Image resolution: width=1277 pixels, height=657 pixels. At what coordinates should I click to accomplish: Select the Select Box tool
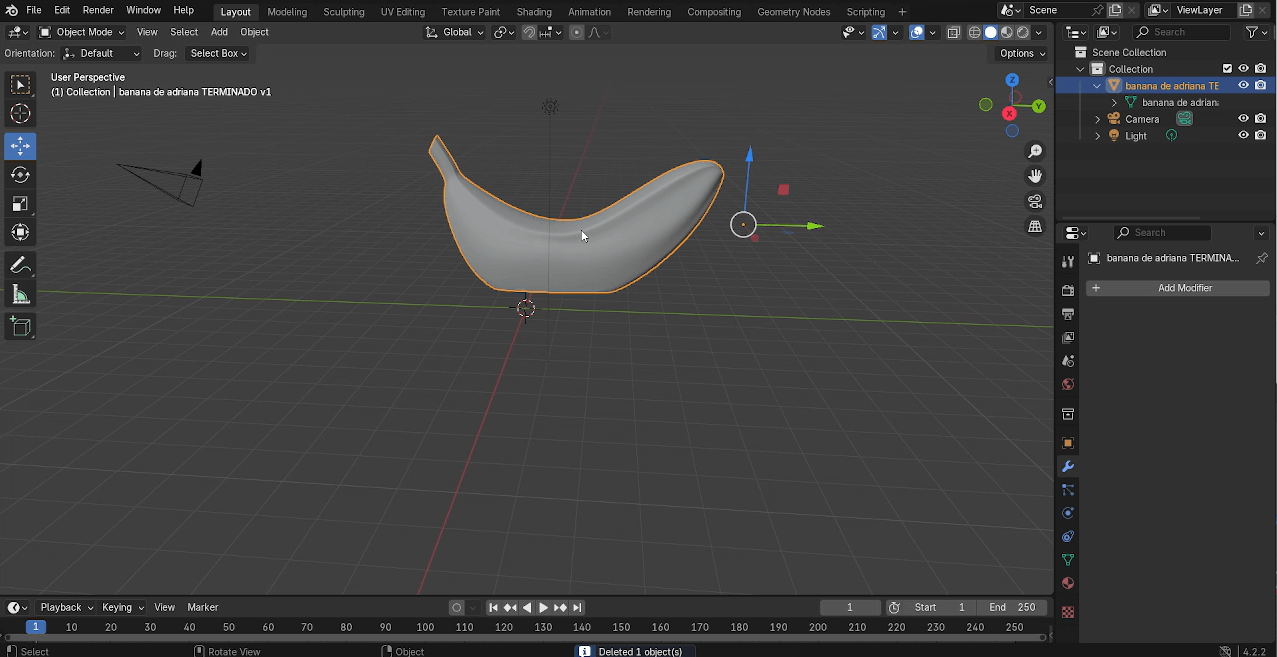coord(20,85)
